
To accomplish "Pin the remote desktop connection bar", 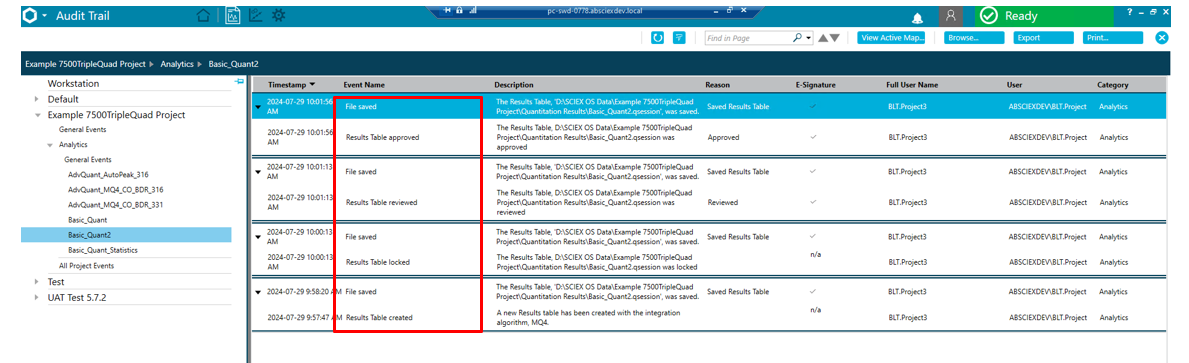I will (448, 10).
